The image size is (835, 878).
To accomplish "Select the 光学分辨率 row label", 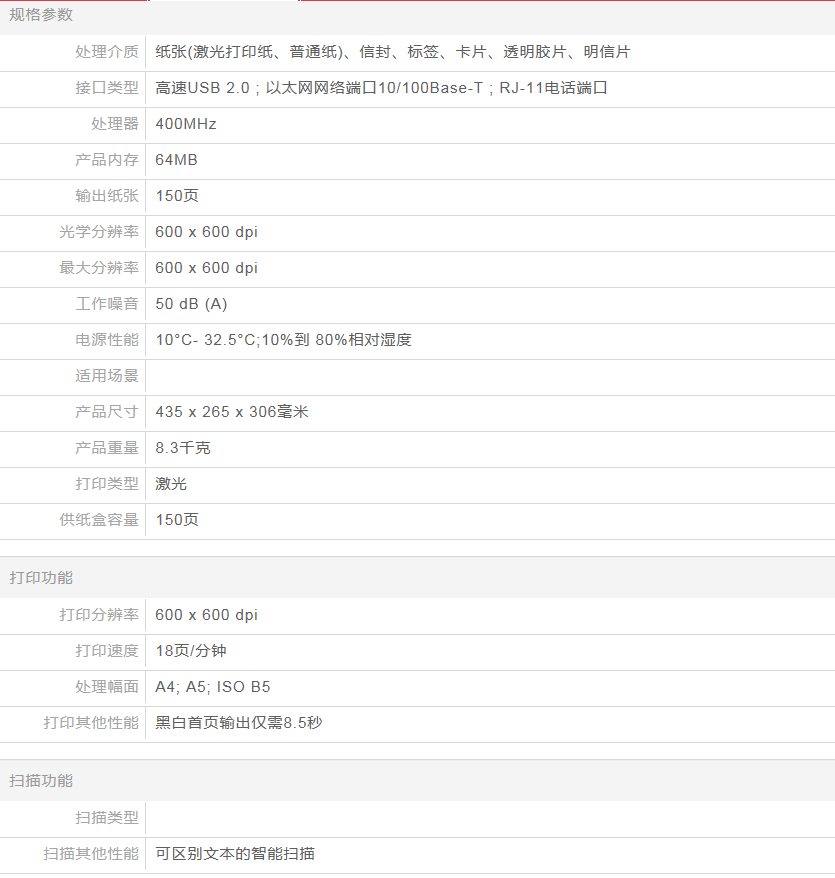I will click(99, 232).
